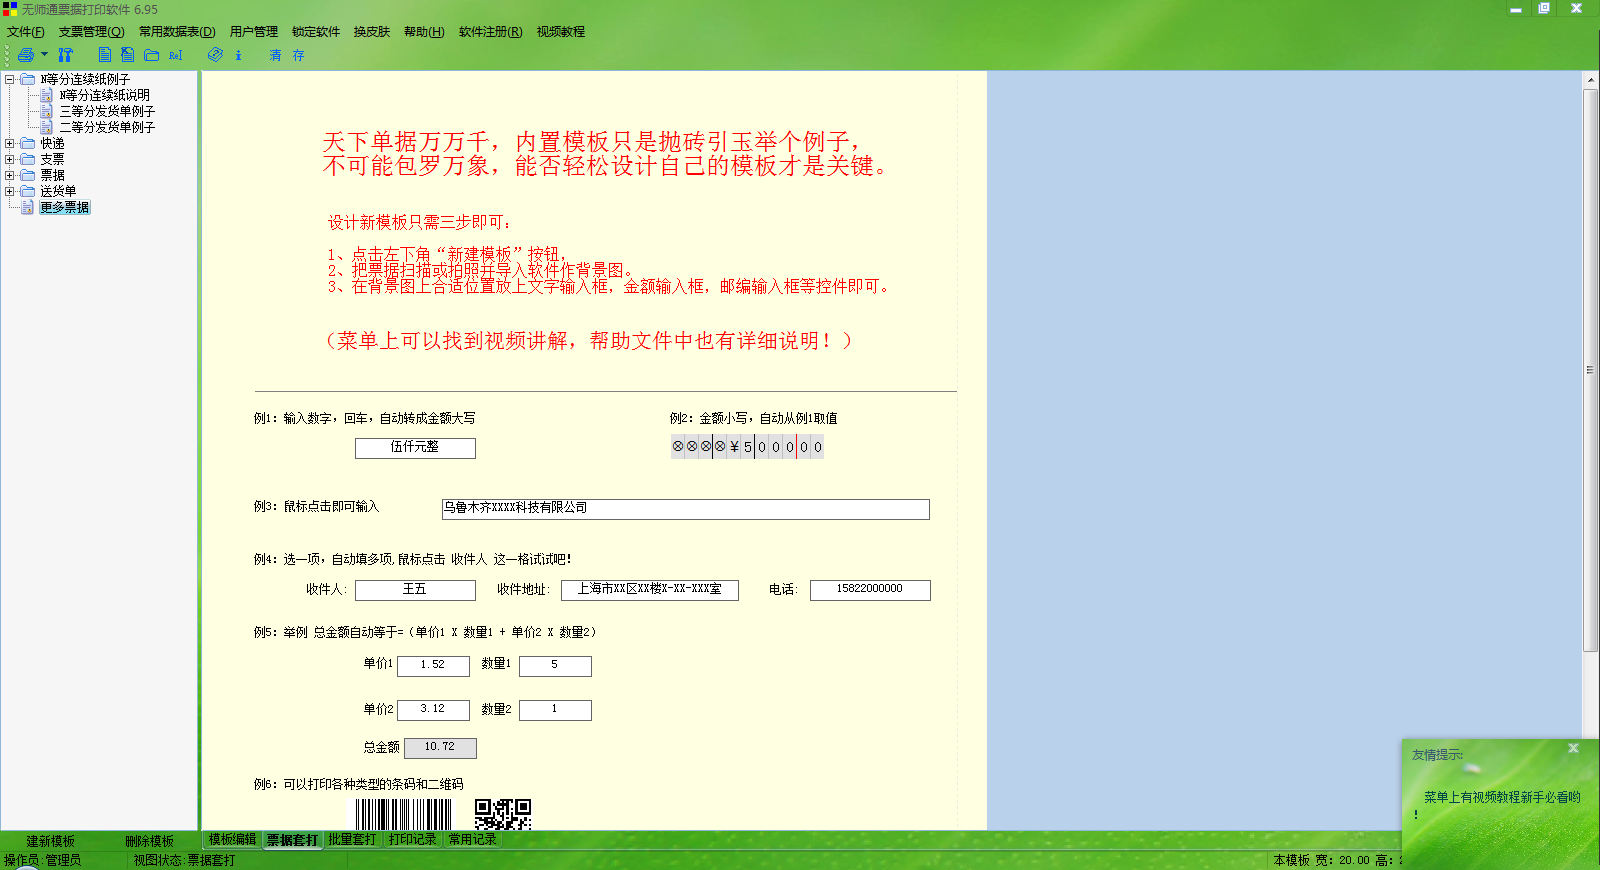Click the 电话 field showing 15822000000
The image size is (1600, 870).
coord(870,590)
